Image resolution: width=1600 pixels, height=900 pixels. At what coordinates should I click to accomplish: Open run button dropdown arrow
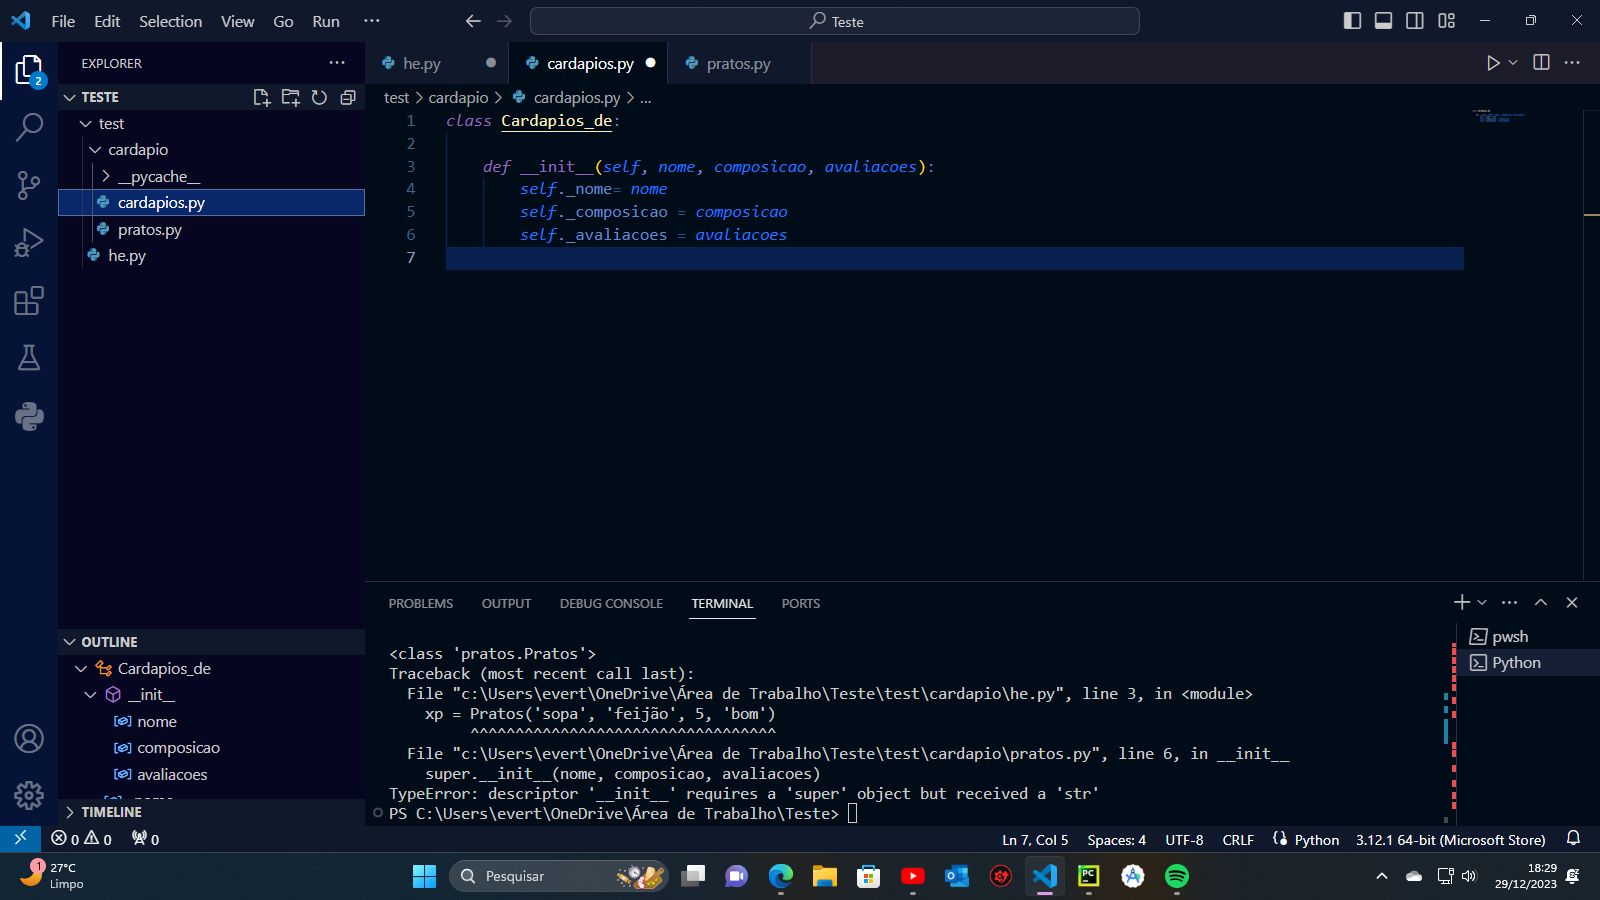click(1513, 63)
